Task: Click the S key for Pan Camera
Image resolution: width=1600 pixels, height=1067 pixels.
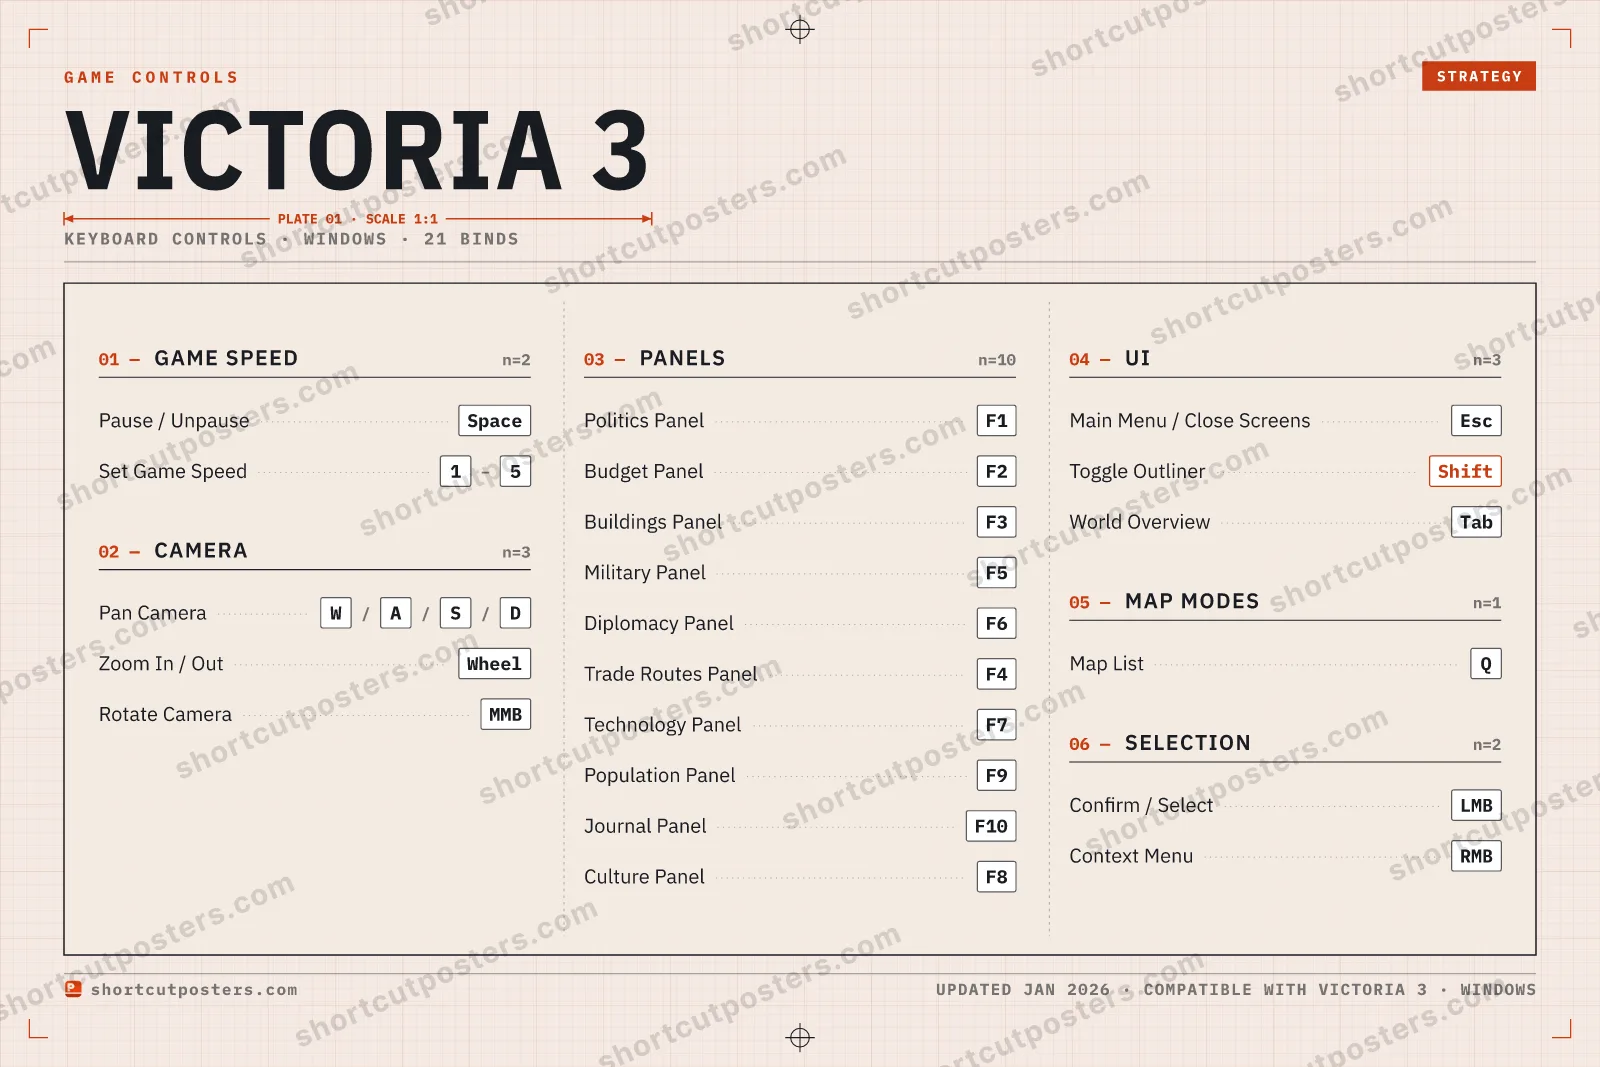Action: coord(456,613)
